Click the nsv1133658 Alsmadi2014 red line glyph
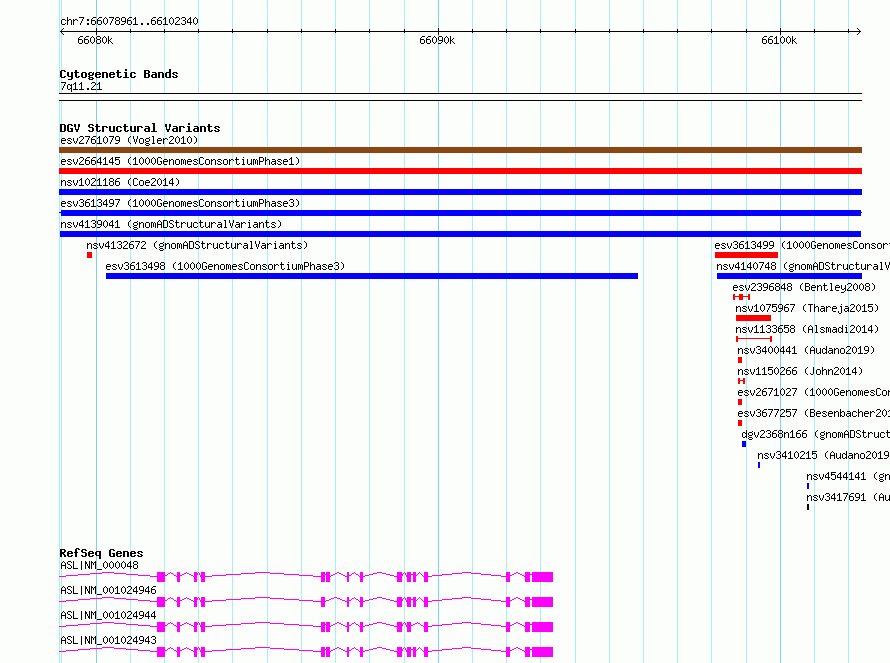Viewport: 890px width, 663px height. point(754,339)
